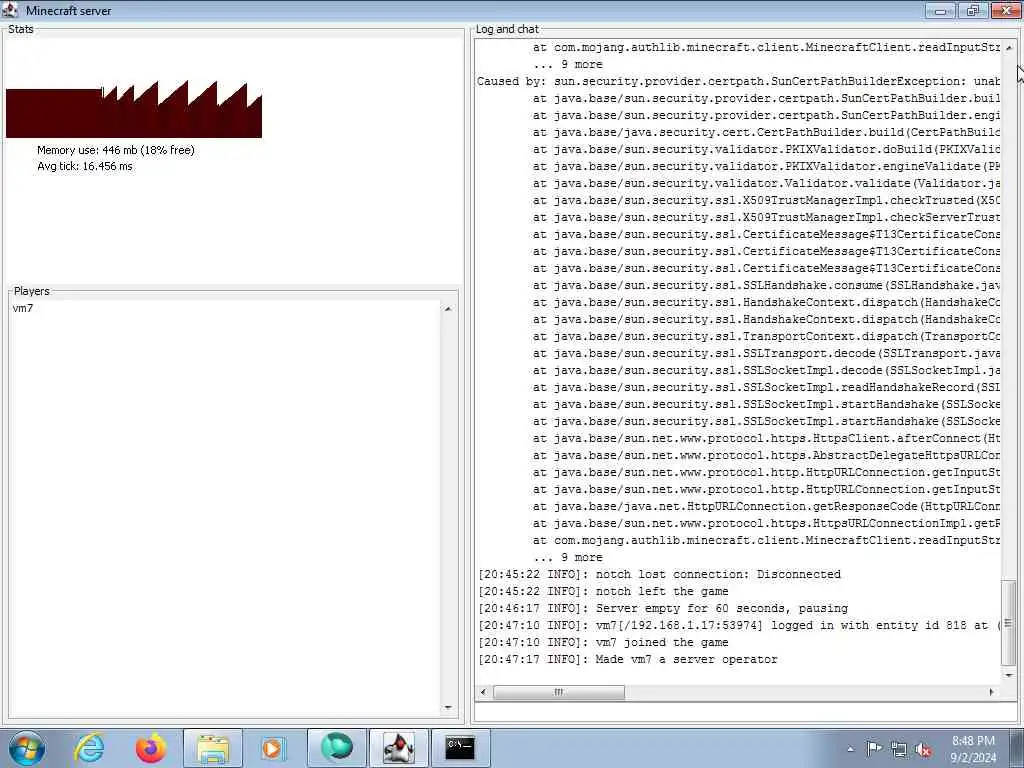Click the 'Log and chat' panel label
The image size is (1024, 768).
(x=507, y=29)
